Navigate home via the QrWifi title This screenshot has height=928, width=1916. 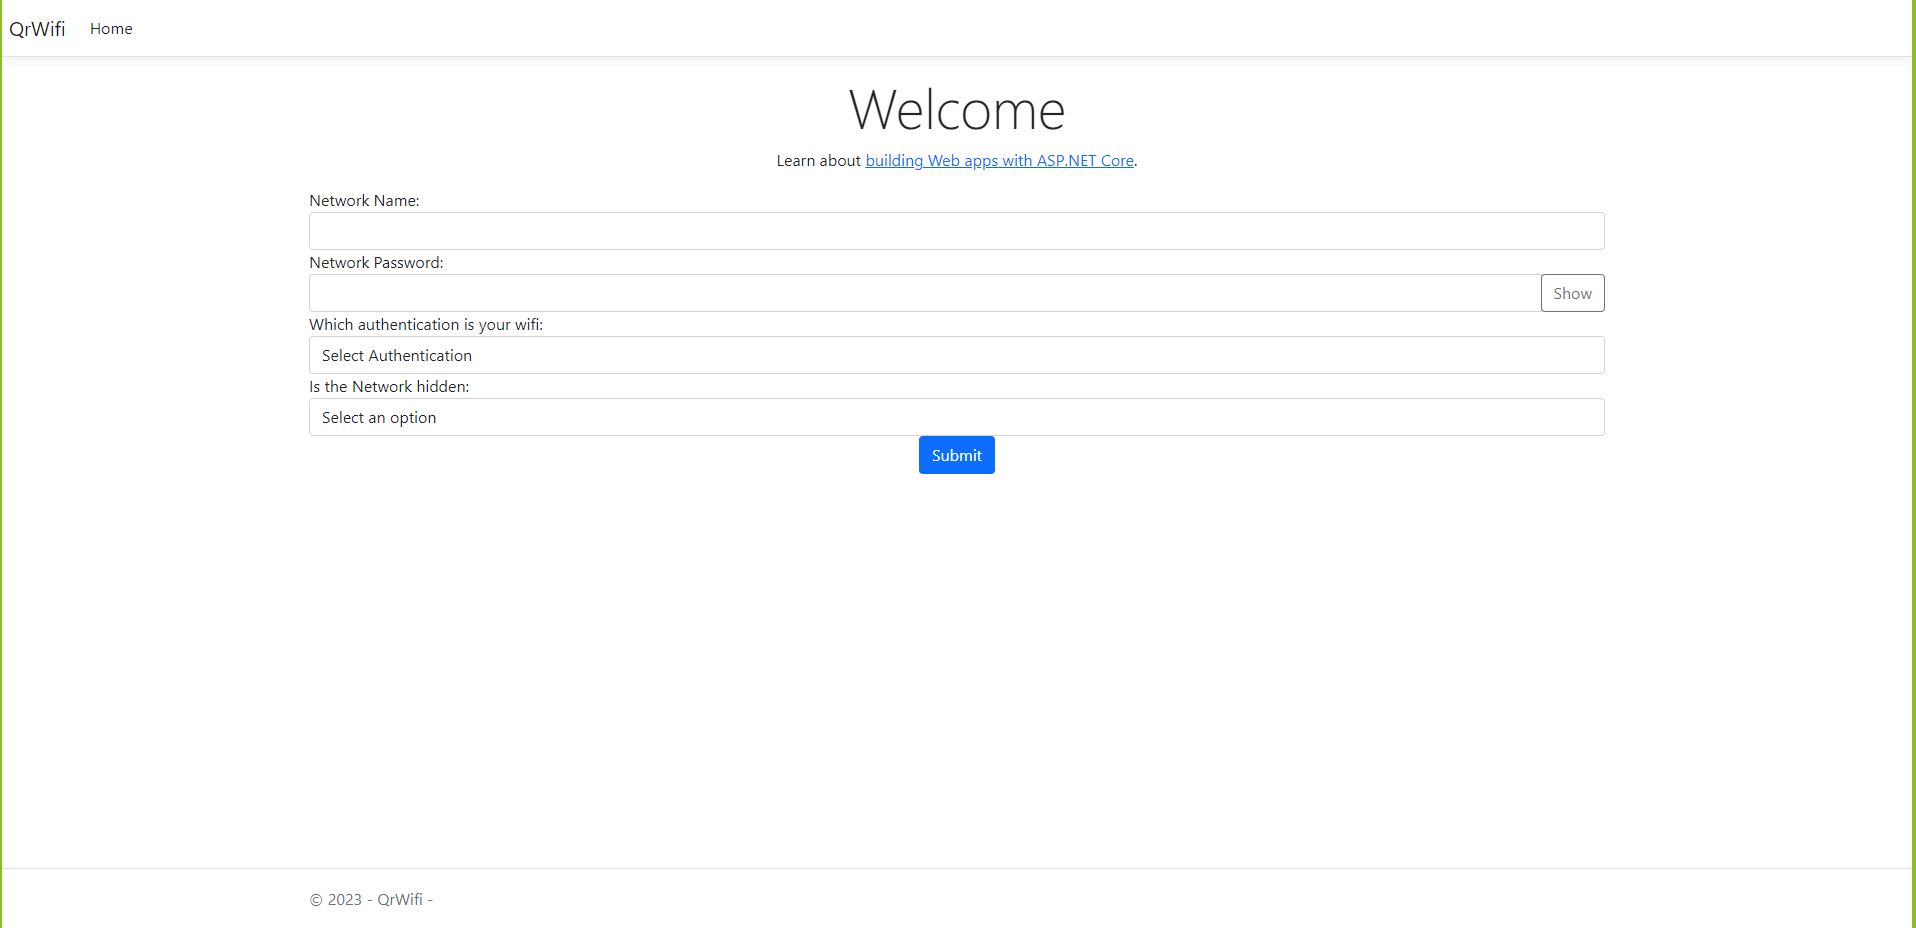pyautogui.click(x=37, y=28)
